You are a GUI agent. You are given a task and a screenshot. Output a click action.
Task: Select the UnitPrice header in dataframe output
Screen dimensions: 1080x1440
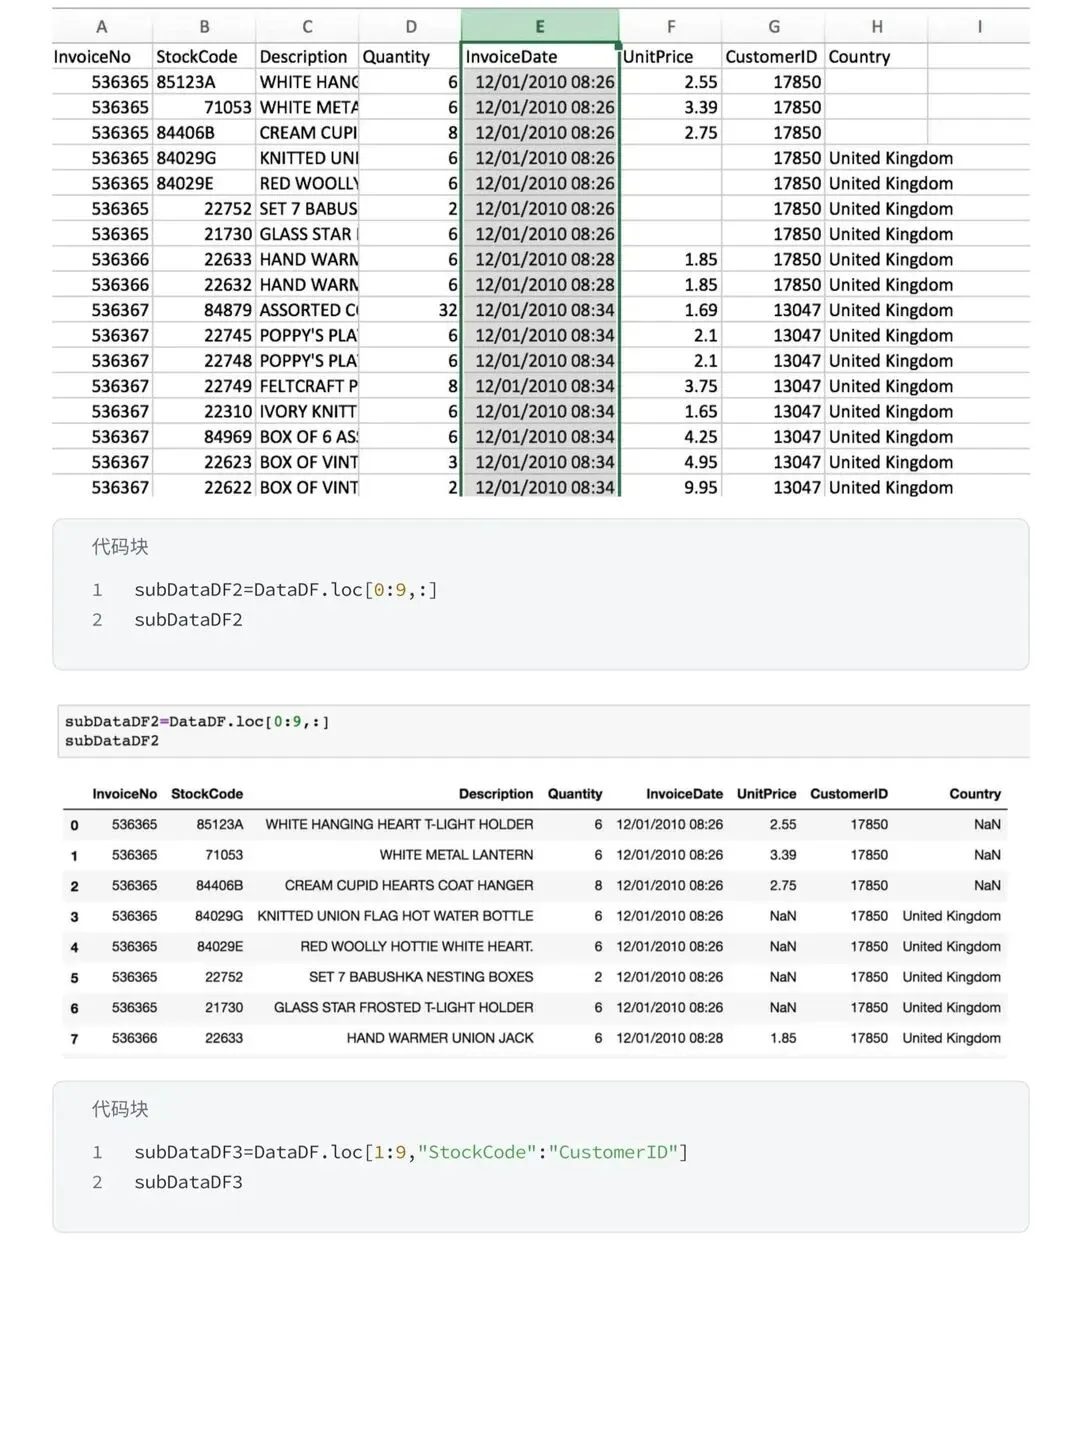pos(766,794)
